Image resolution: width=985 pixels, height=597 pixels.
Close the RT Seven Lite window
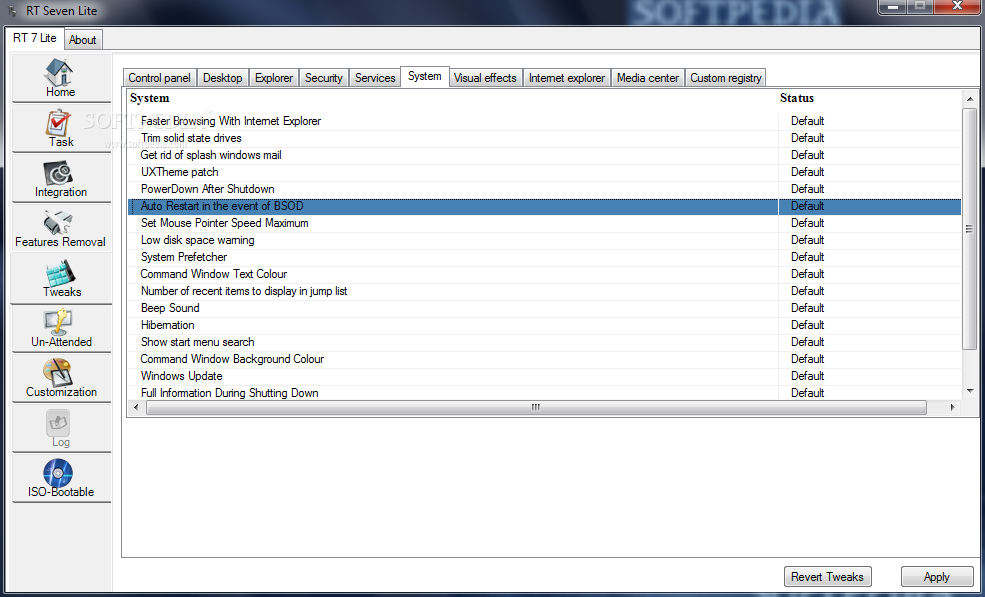point(957,6)
